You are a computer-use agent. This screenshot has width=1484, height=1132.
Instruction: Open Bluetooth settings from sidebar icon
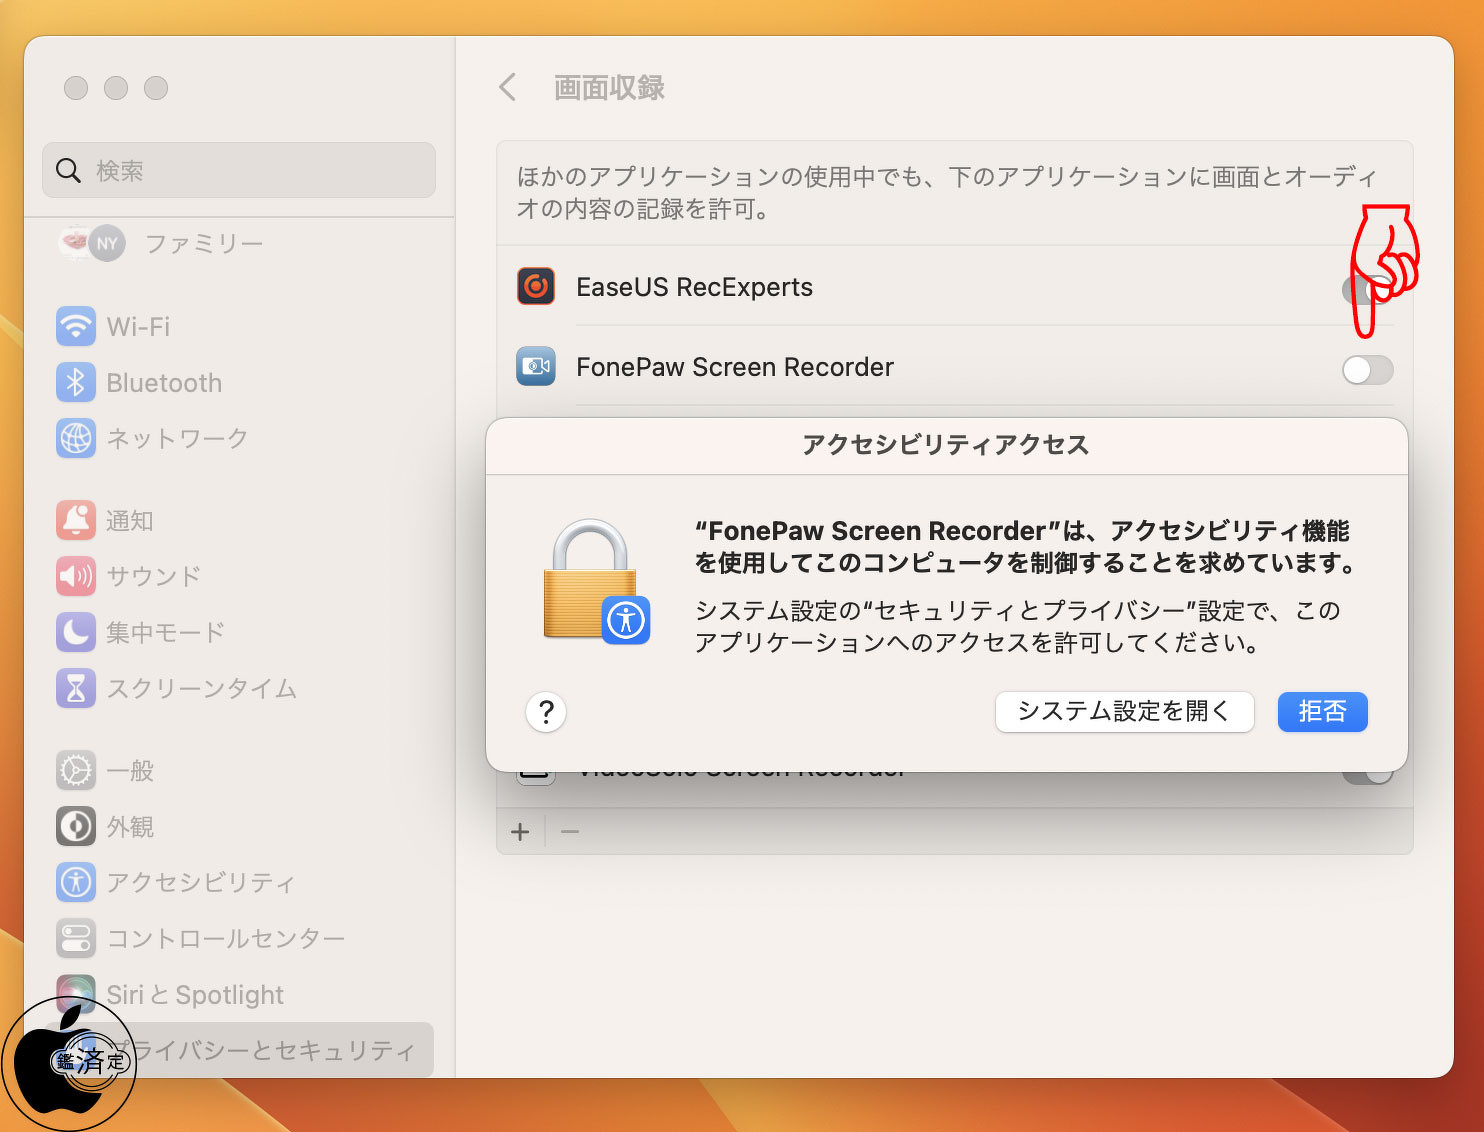pyautogui.click(x=76, y=382)
